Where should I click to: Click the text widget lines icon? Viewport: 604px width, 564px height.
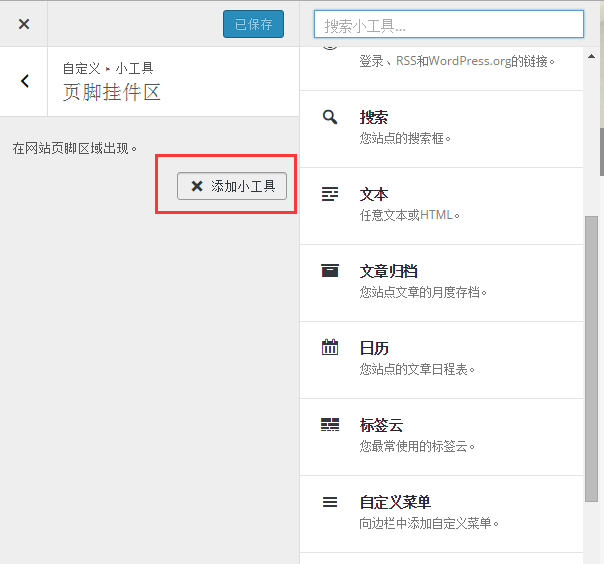tap(330, 195)
